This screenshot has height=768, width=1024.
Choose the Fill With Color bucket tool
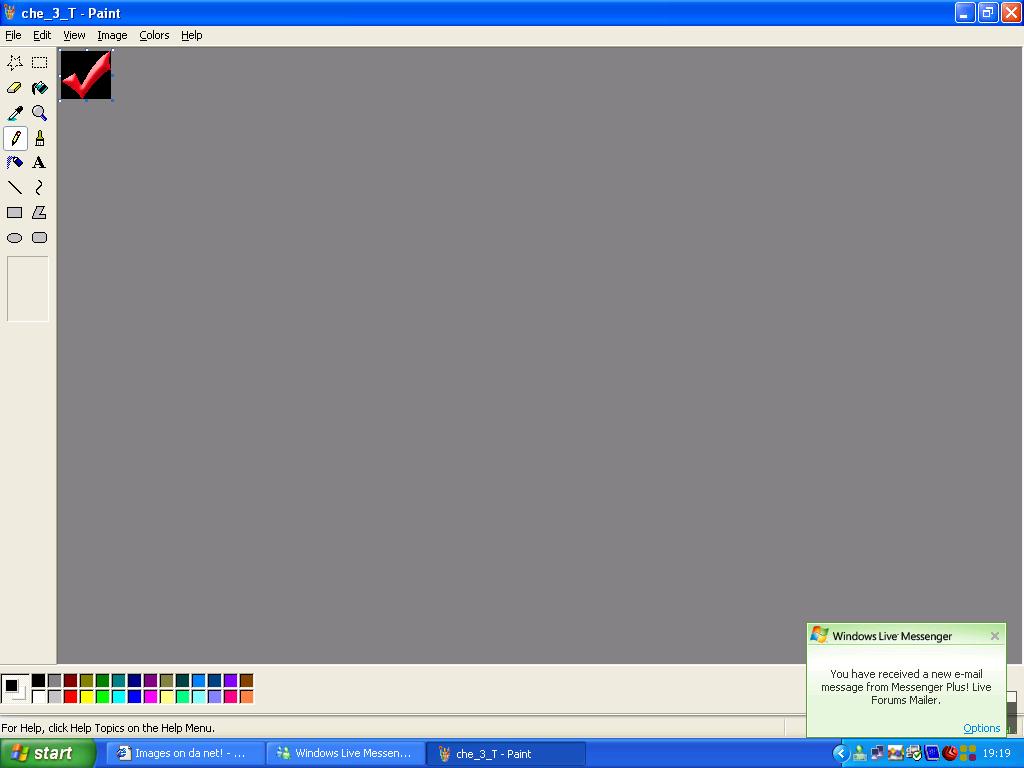coord(39,88)
